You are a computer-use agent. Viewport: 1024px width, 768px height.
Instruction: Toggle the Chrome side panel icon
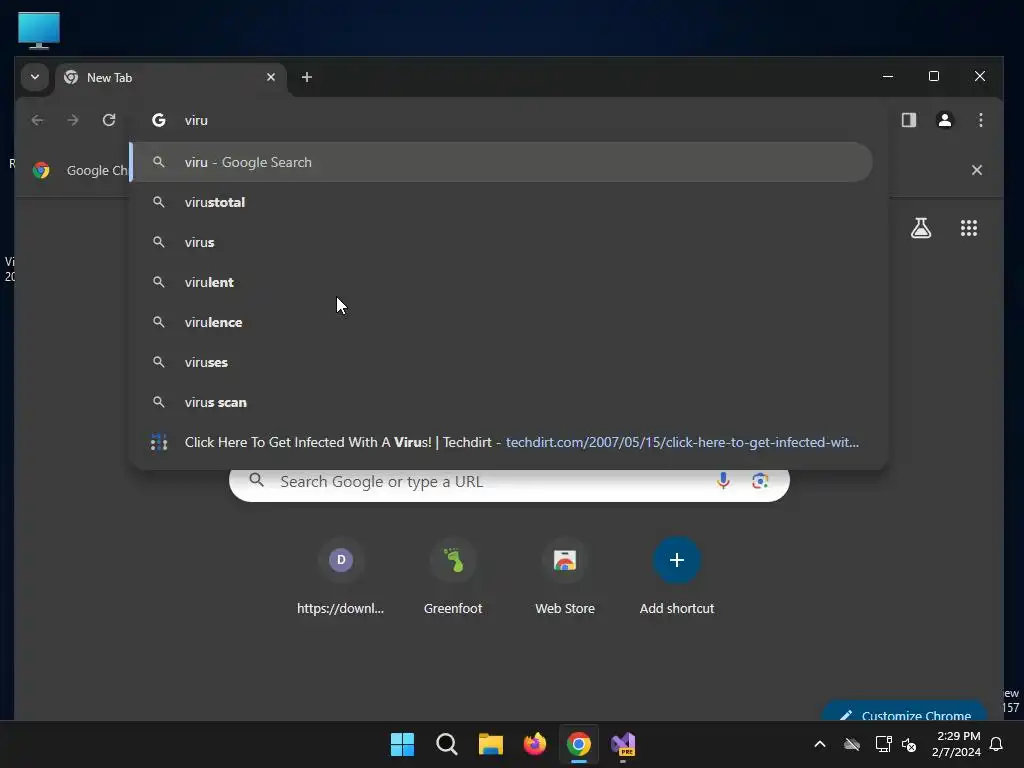[909, 120]
